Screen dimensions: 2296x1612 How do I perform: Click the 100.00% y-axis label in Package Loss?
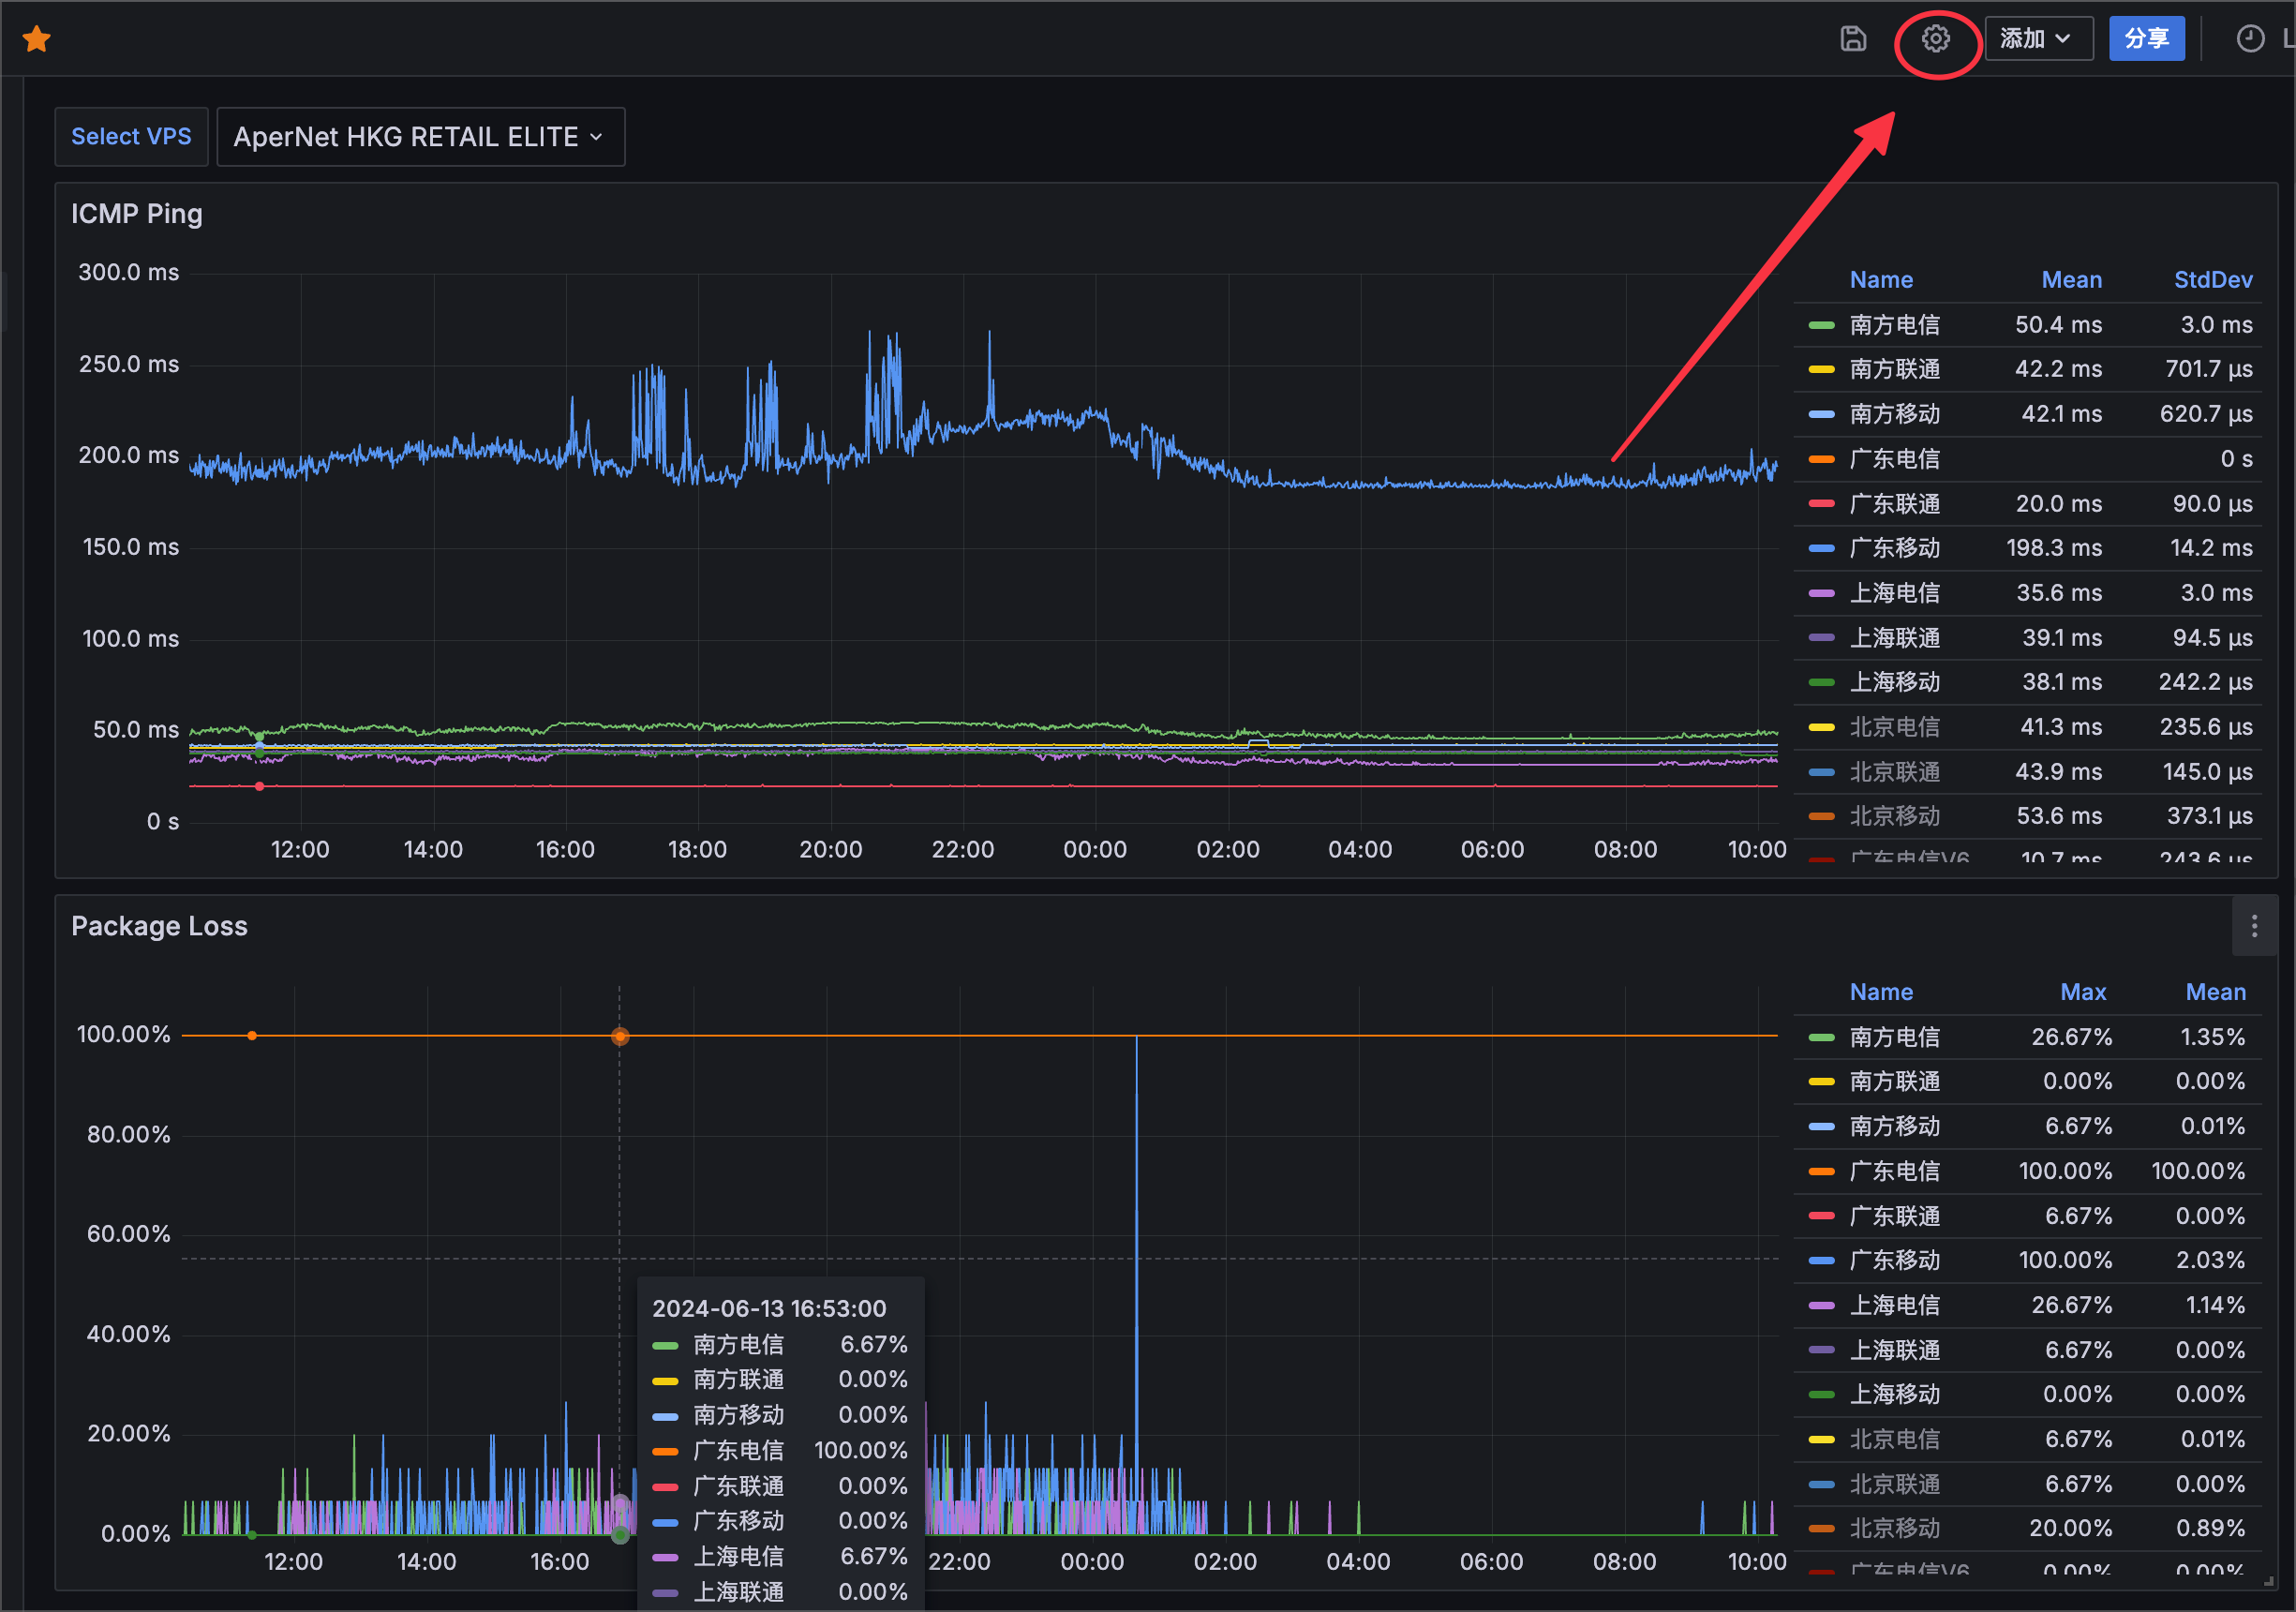(124, 1035)
